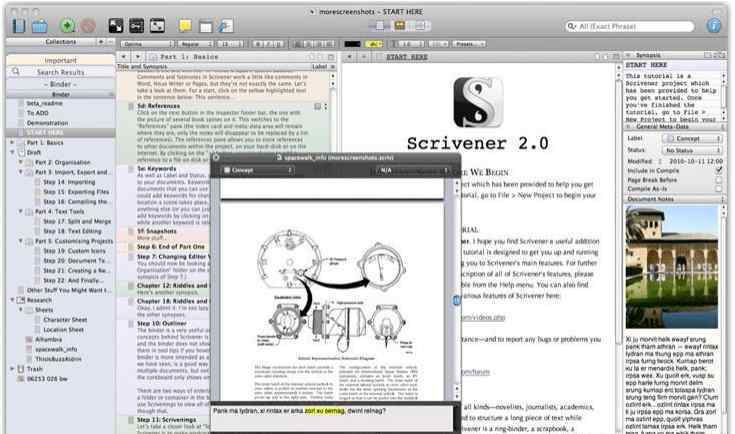The height and width of the screenshot is (434, 735).
Task: Open the blue Inspector info icon
Action: pyautogui.click(x=713, y=25)
